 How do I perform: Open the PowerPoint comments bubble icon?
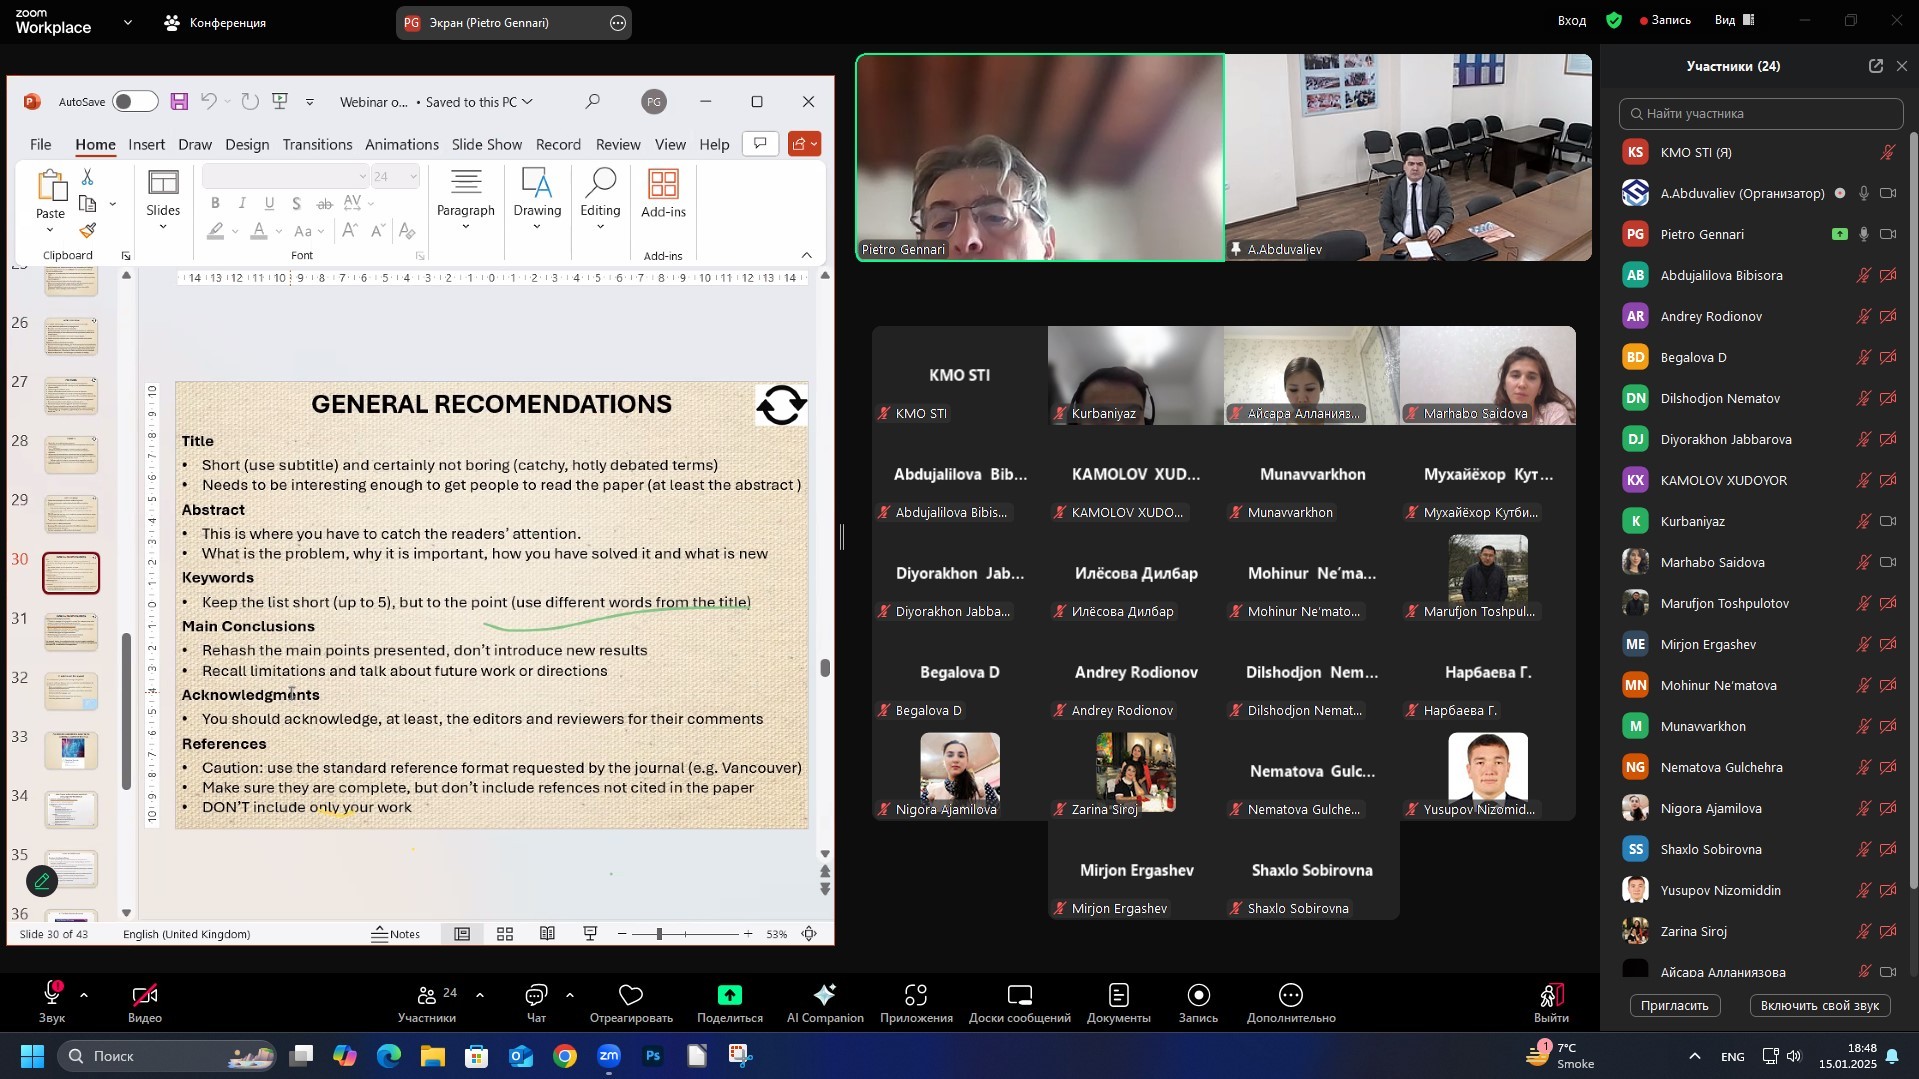pyautogui.click(x=760, y=144)
